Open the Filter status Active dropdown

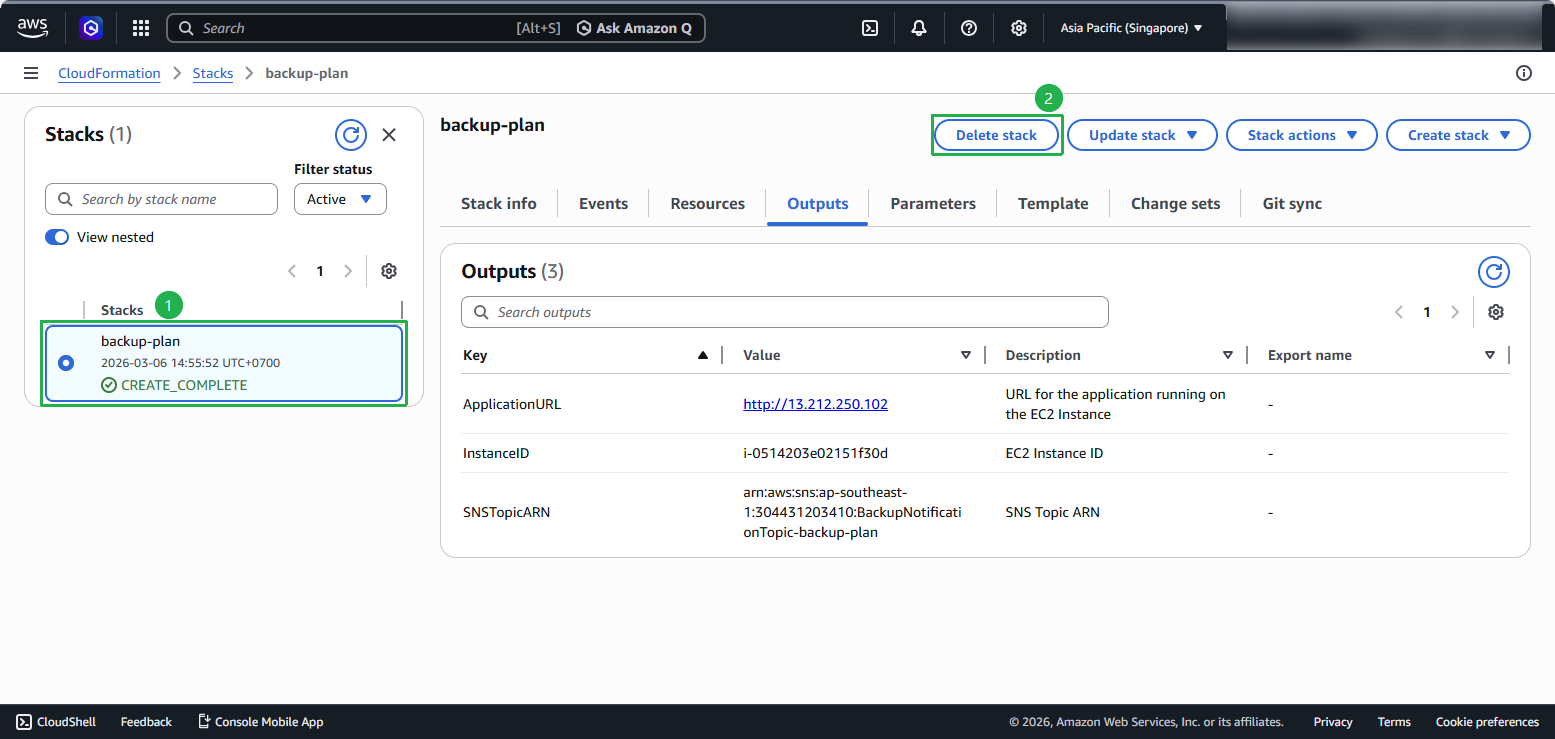[340, 199]
